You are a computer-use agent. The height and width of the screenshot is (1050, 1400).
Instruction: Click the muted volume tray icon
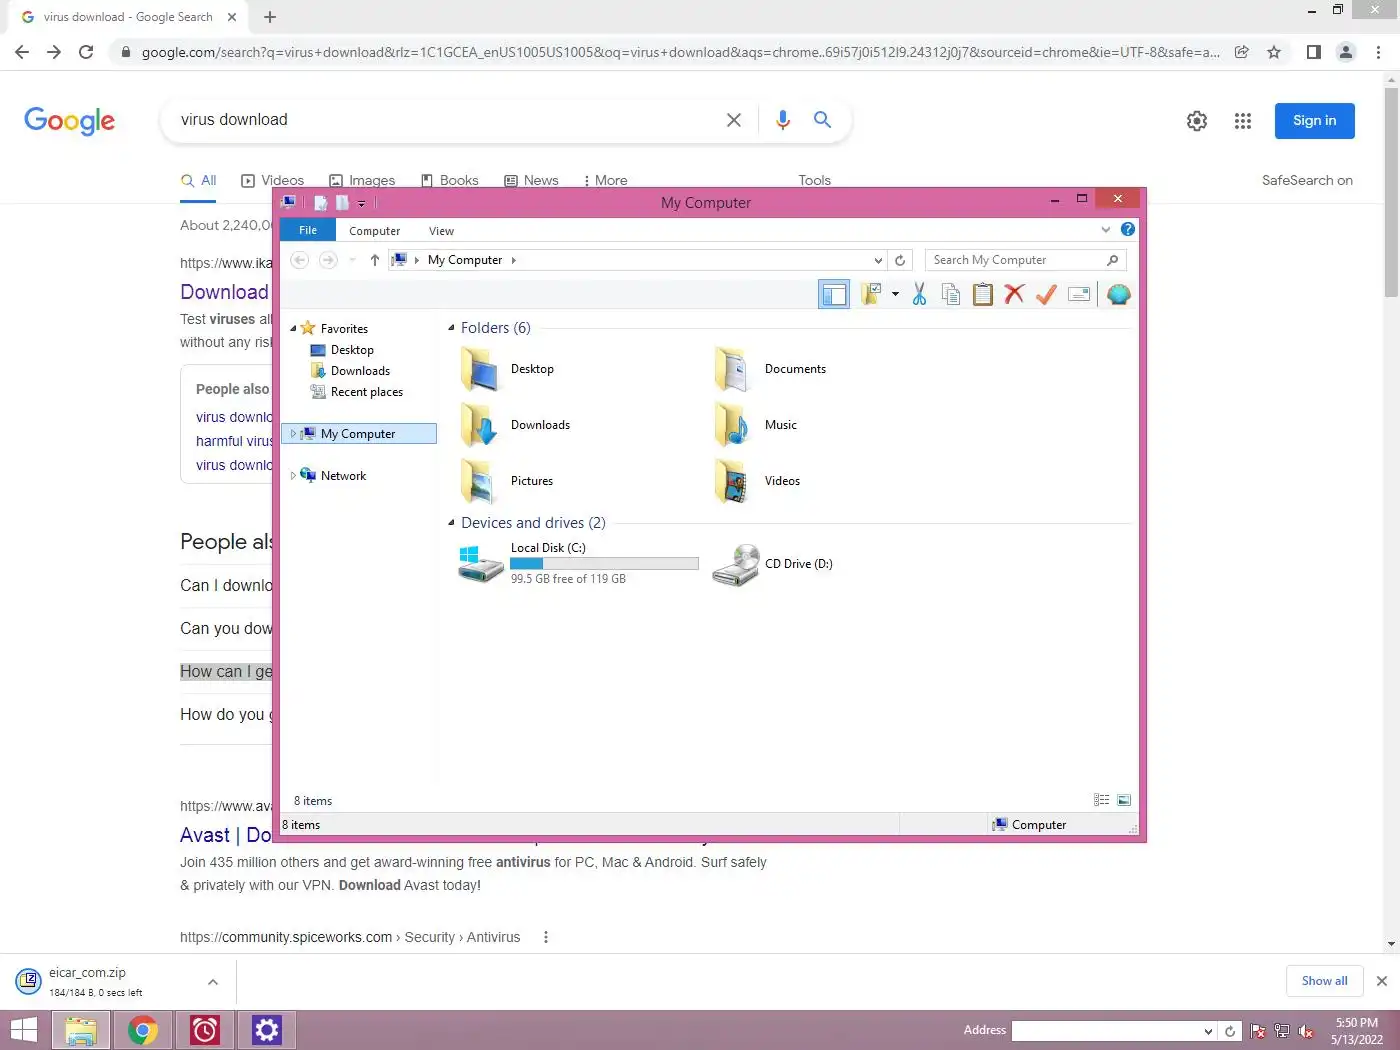pyautogui.click(x=1306, y=1031)
